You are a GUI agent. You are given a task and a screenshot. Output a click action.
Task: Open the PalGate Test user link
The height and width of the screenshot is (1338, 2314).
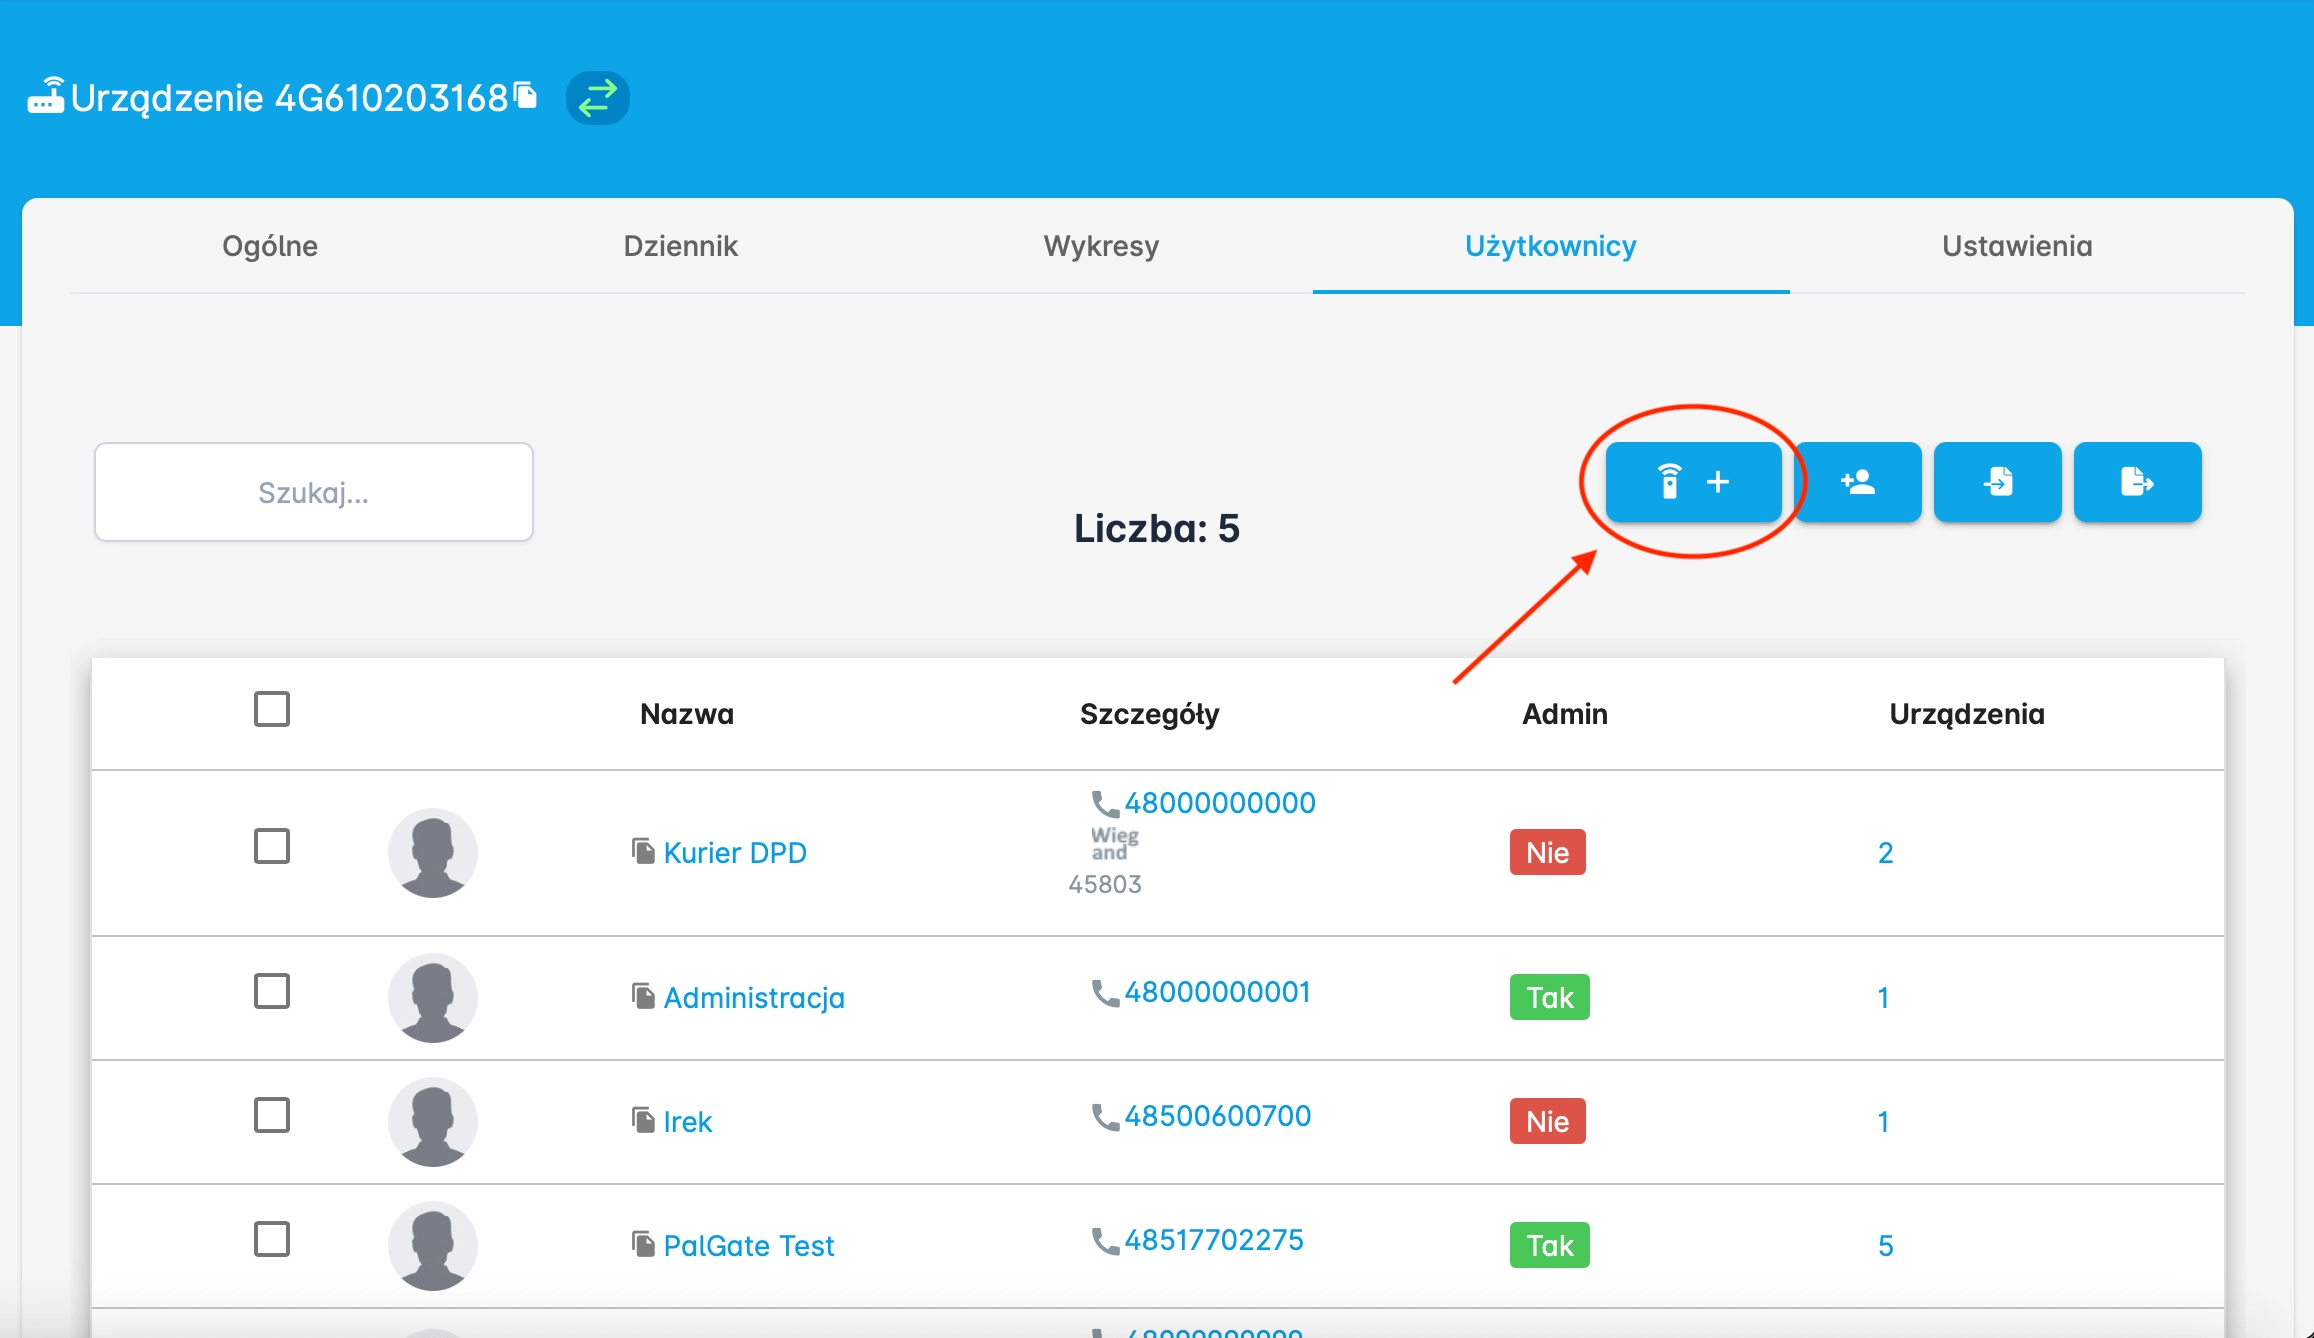click(748, 1246)
